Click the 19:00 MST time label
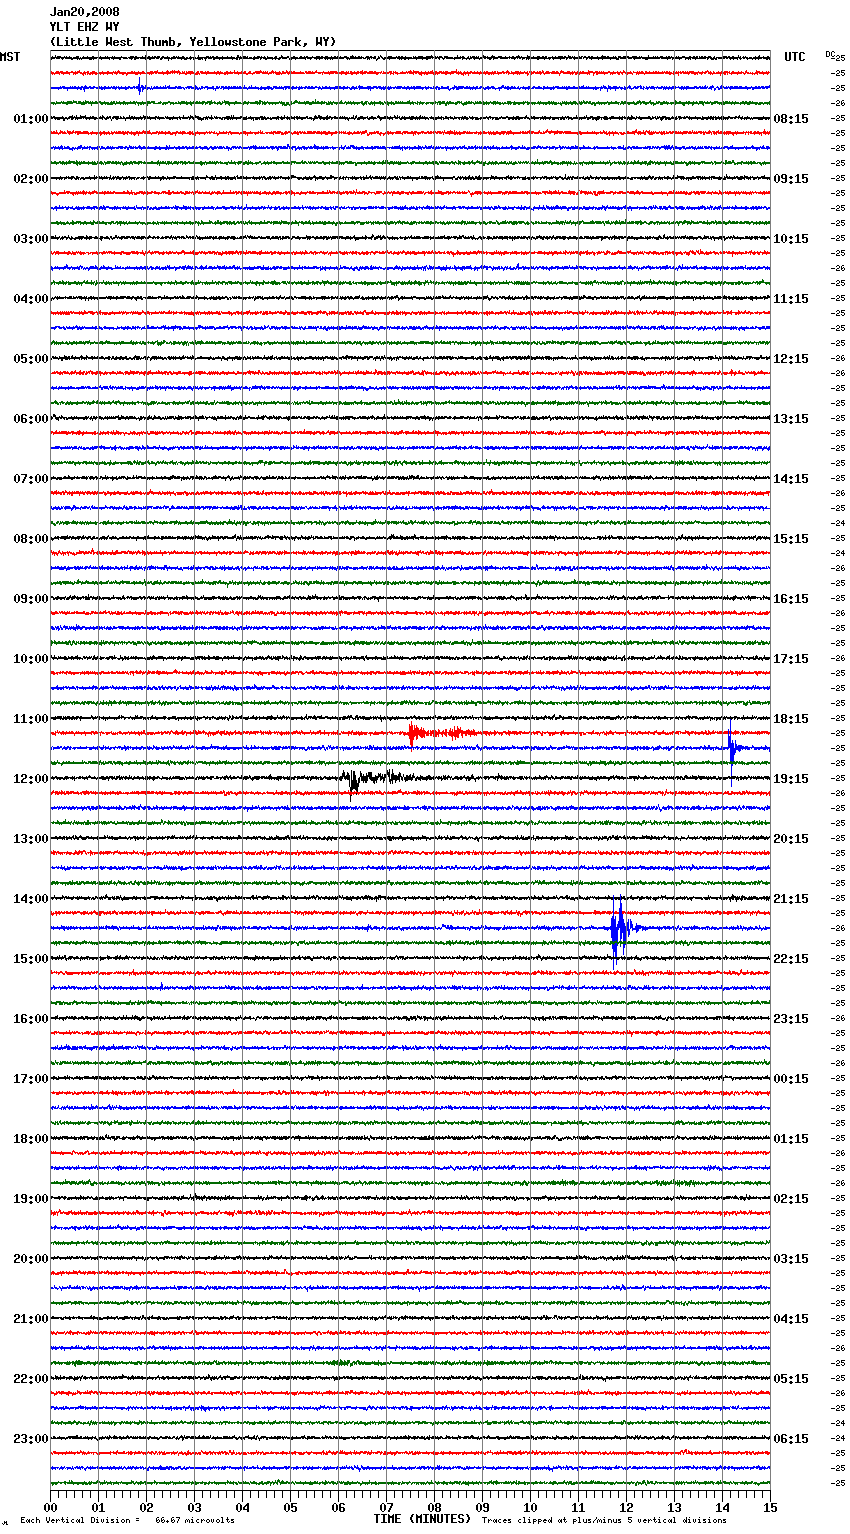 [30, 1199]
